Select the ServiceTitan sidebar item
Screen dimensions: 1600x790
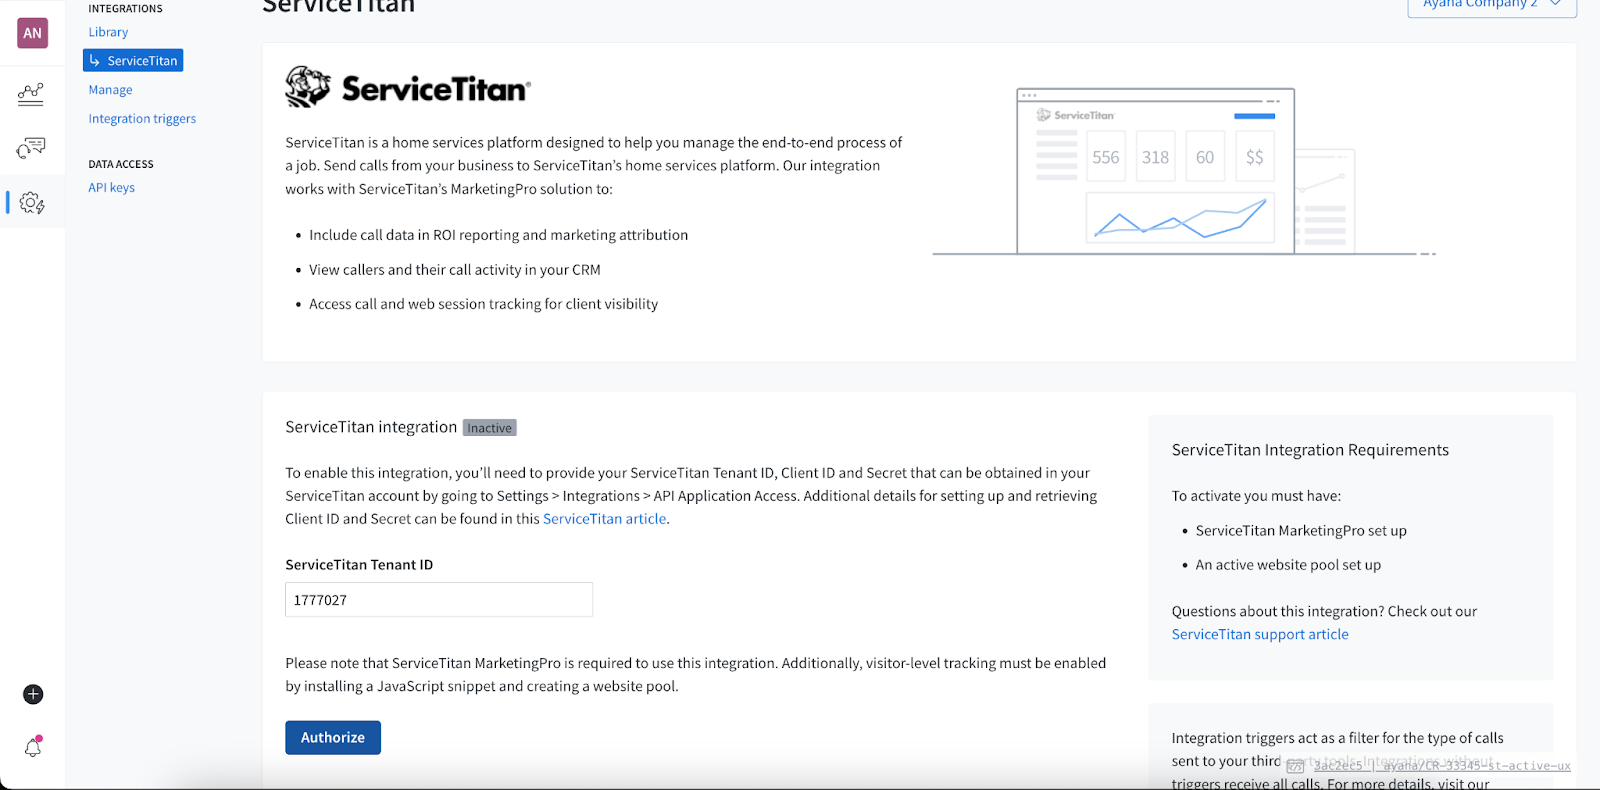[133, 61]
